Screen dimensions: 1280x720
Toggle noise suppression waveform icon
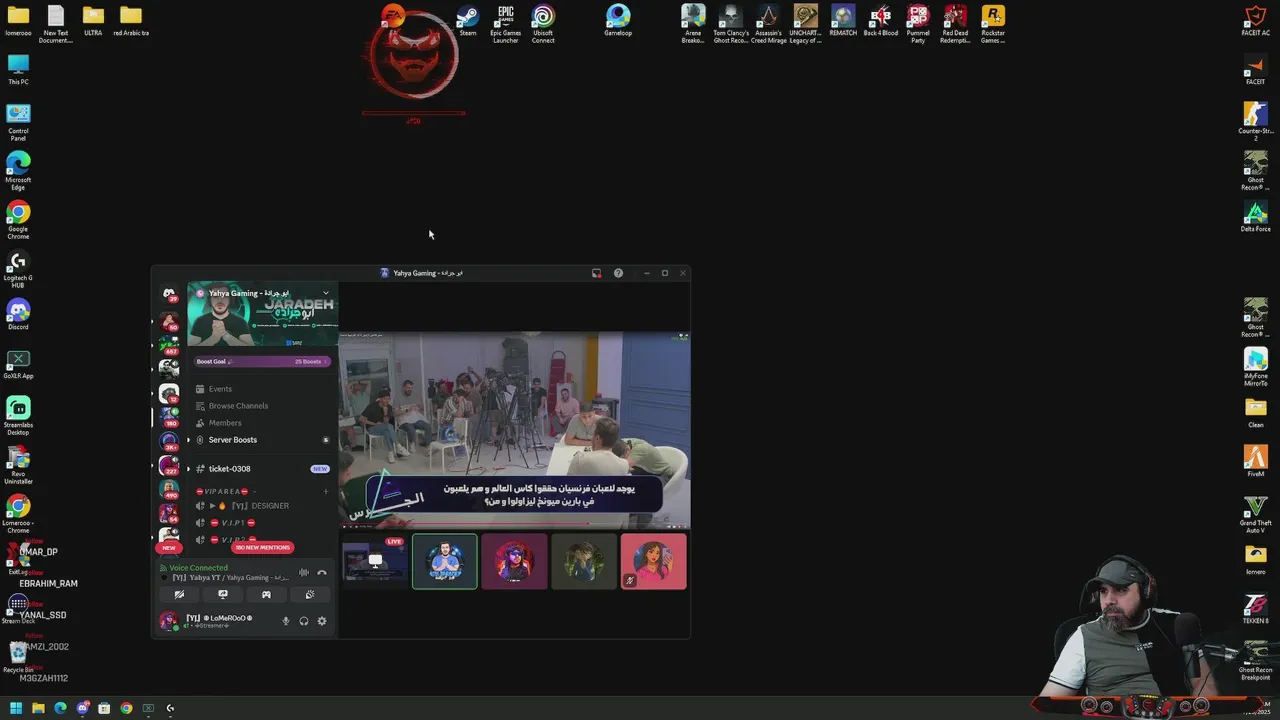point(304,572)
